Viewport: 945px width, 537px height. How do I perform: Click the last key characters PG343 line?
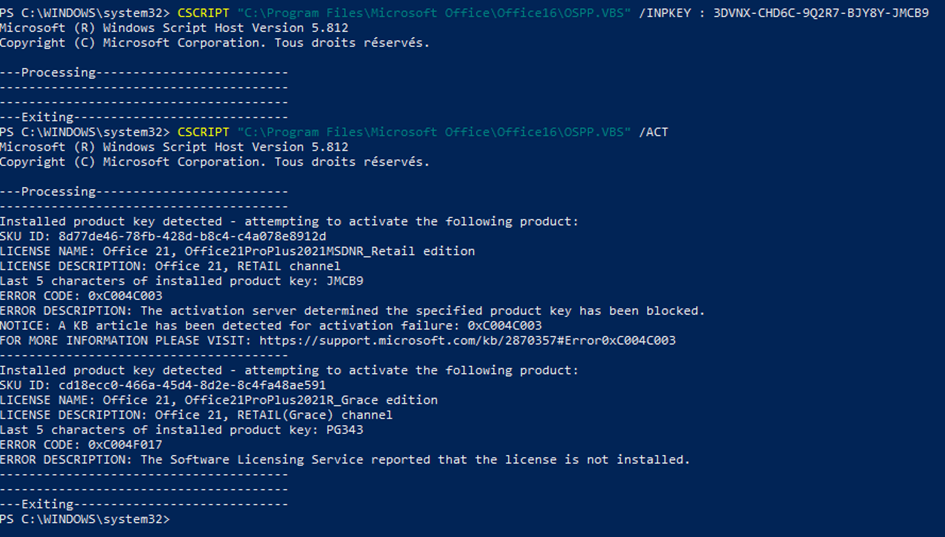coord(182,430)
